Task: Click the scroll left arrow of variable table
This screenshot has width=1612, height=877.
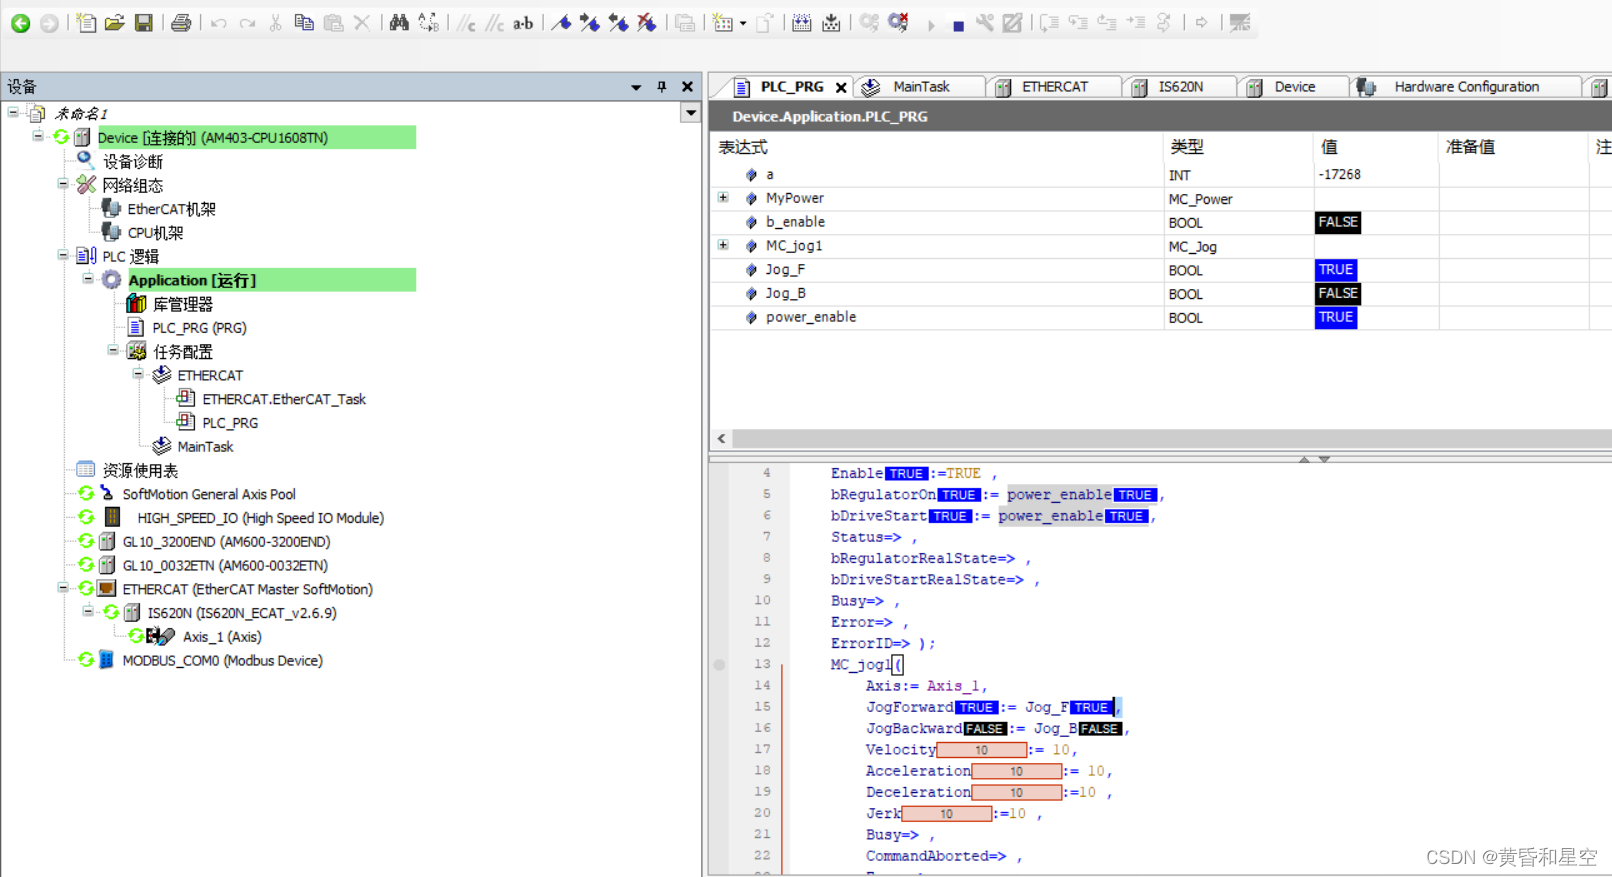Action: click(721, 439)
